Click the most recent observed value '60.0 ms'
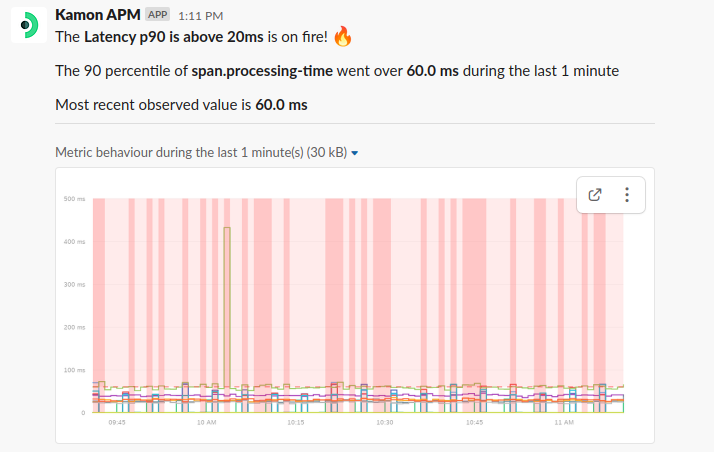This screenshot has height=453, width=714. [x=281, y=104]
